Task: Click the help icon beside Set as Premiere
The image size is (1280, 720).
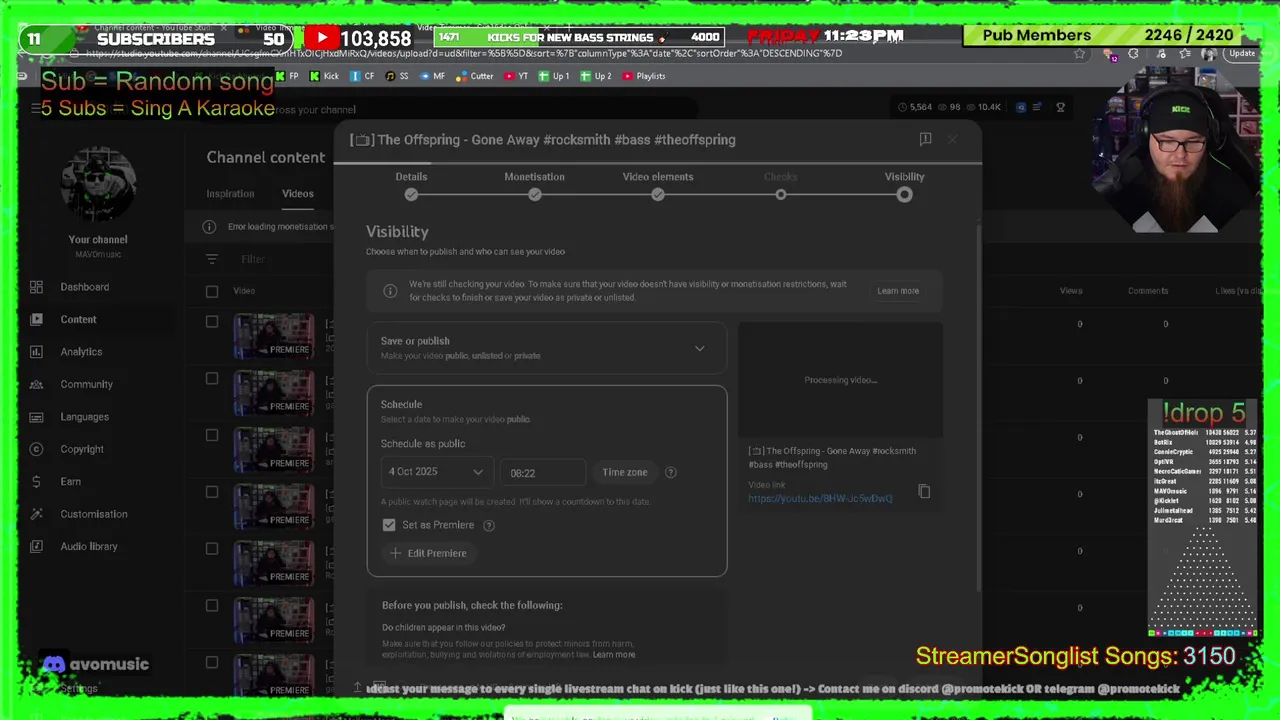Action: click(489, 525)
